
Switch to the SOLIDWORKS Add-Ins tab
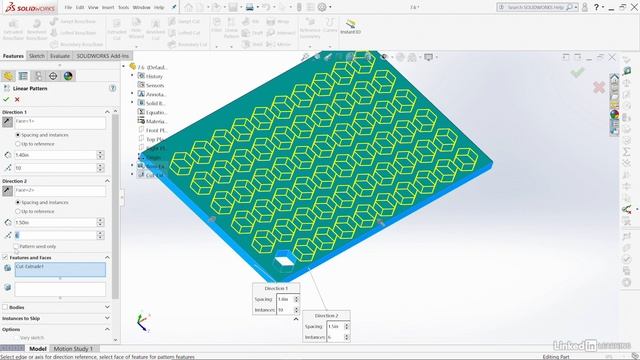[102, 56]
